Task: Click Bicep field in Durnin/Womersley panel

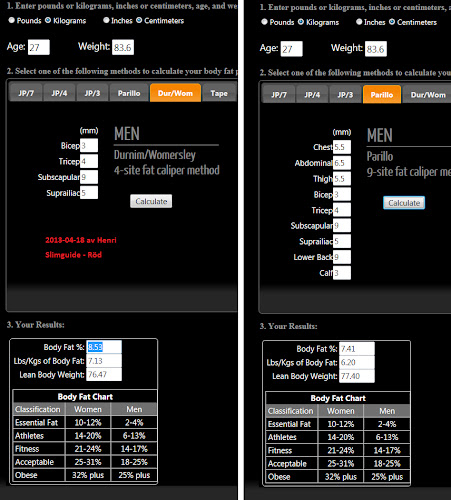Action: (89, 146)
